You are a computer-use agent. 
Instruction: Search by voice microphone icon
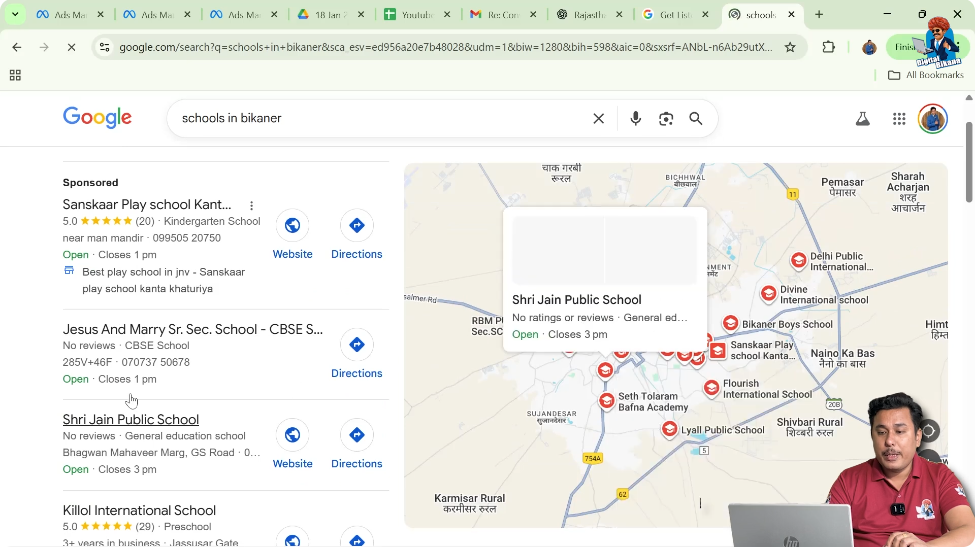(x=636, y=118)
